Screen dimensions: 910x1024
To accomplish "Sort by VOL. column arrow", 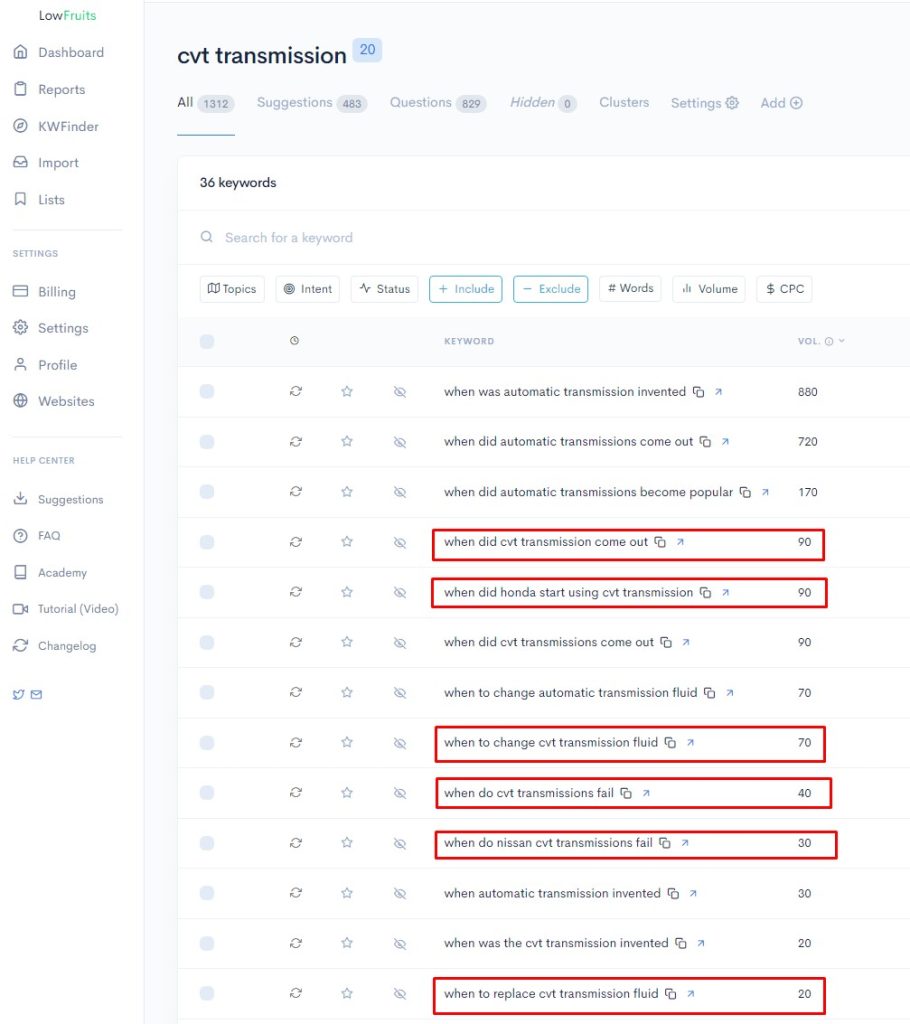I will [x=841, y=341].
